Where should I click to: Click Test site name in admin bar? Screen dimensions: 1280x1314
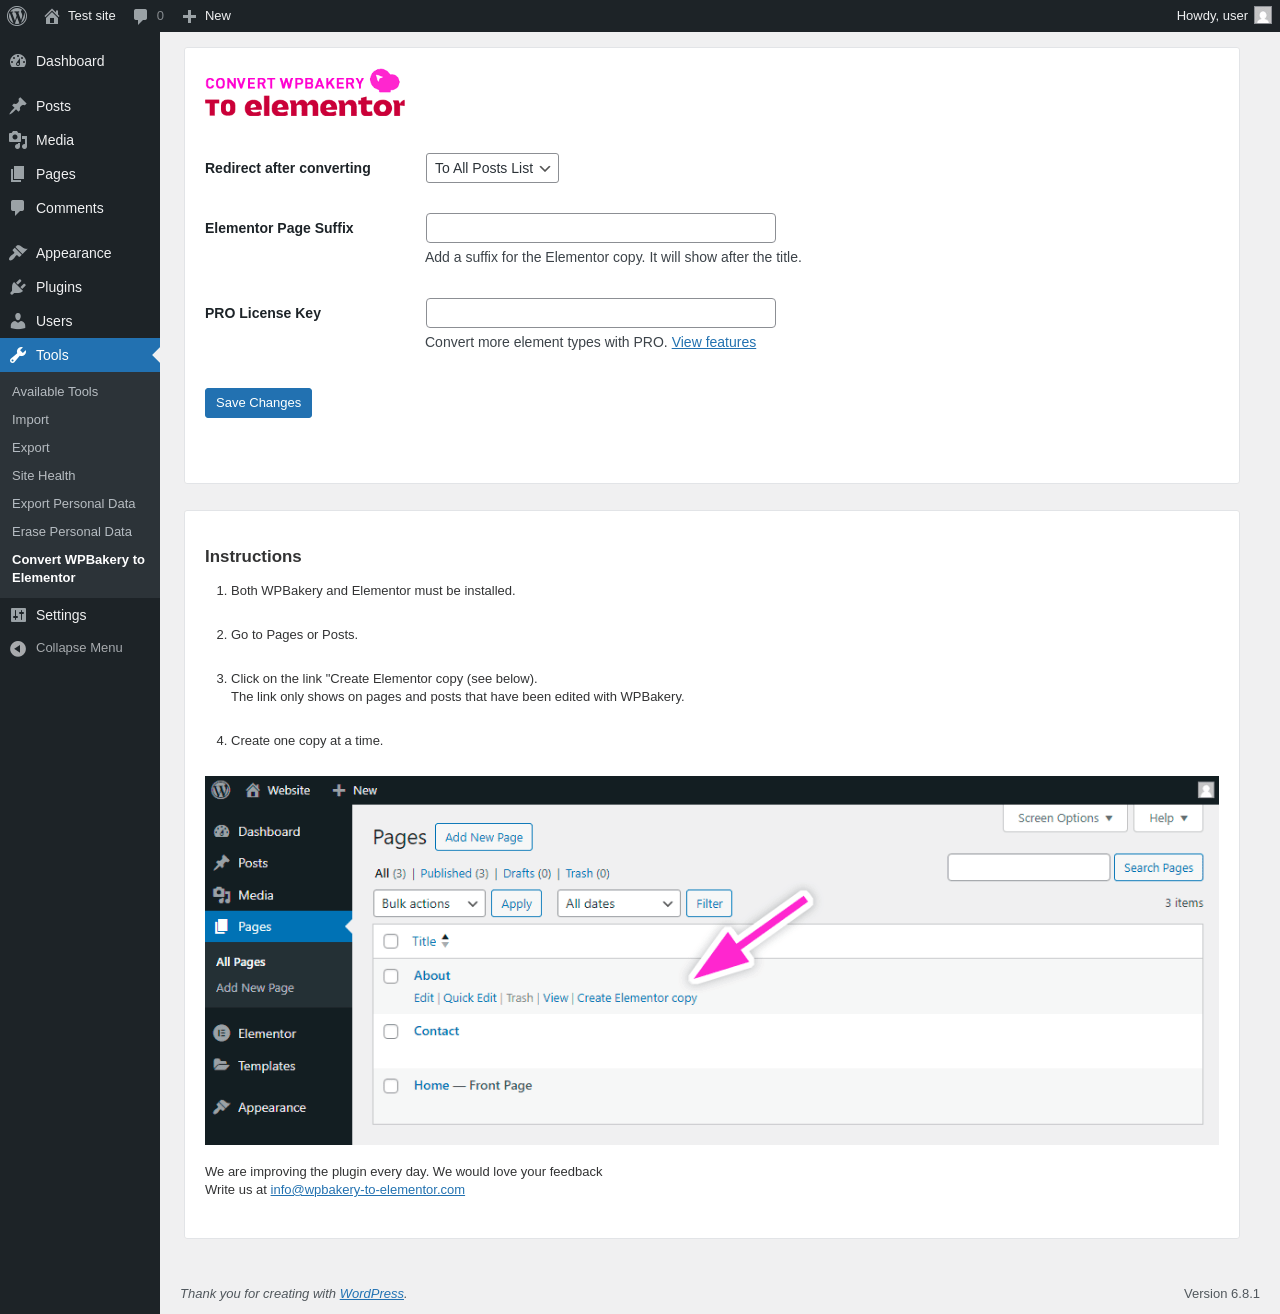click(92, 16)
